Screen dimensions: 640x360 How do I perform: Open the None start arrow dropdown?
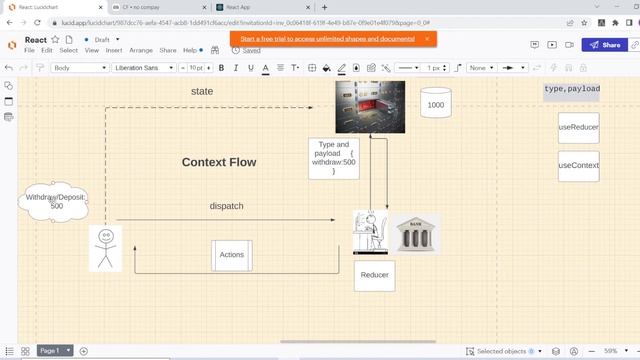pyautogui.click(x=482, y=68)
